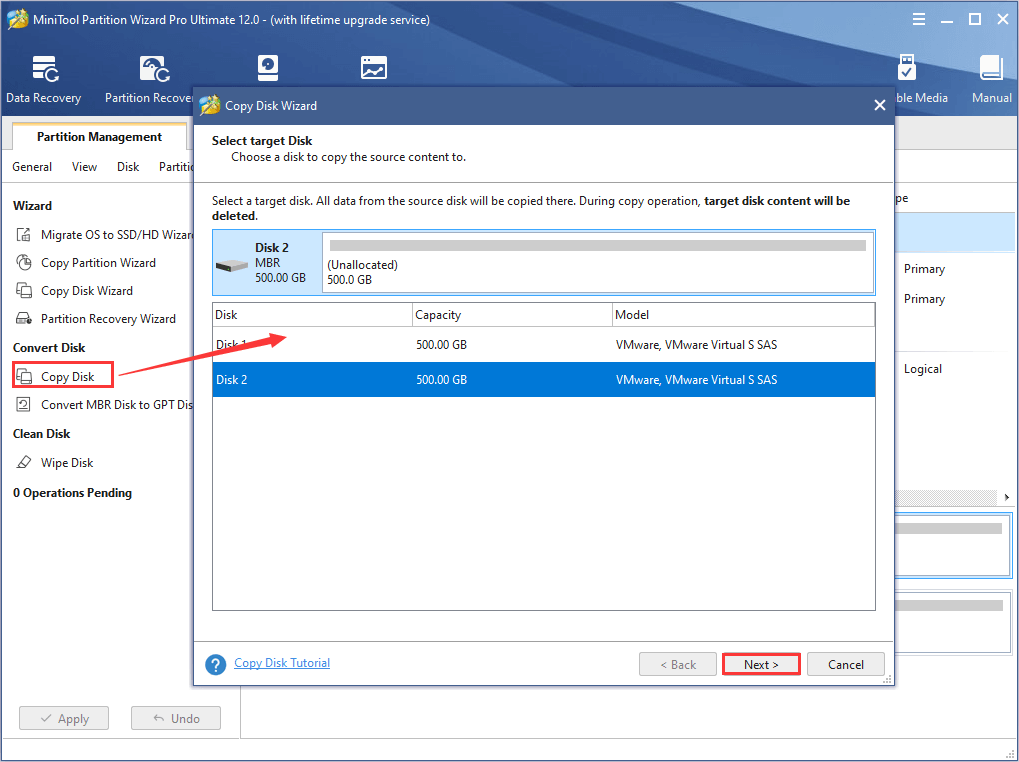Switch to Partition Management tab
Image resolution: width=1019 pixels, height=762 pixels.
click(x=99, y=136)
